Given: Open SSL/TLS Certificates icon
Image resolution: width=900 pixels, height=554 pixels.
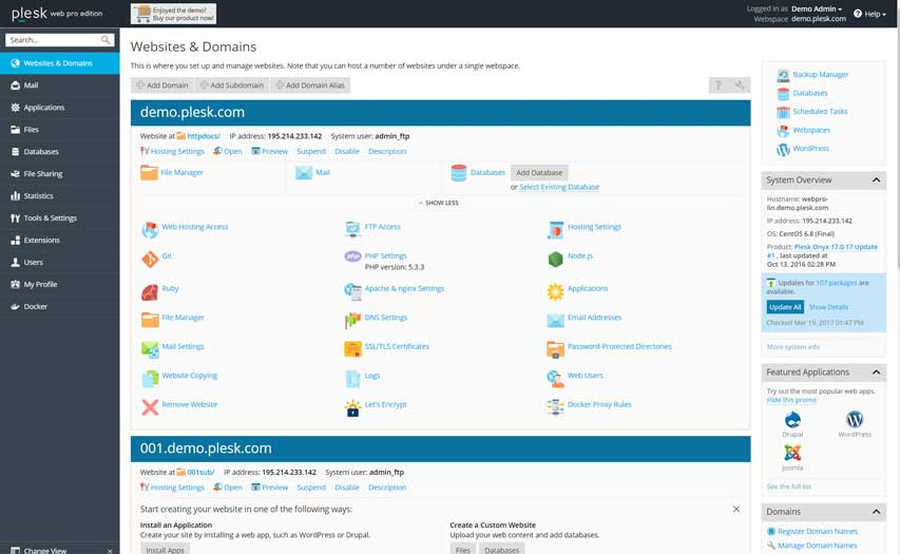Looking at the screenshot, I should click(x=352, y=349).
